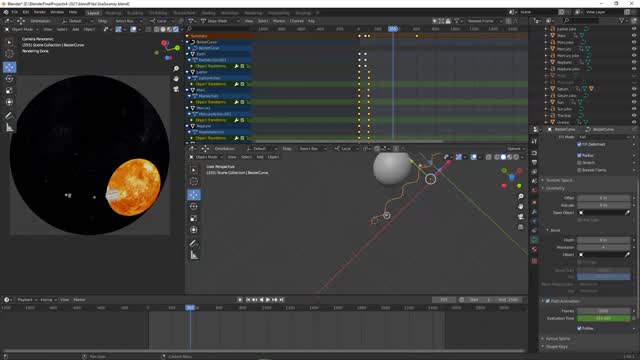The height and width of the screenshot is (360, 640).
Task: Hide Uranus via outliner eye icon
Action: click(633, 122)
